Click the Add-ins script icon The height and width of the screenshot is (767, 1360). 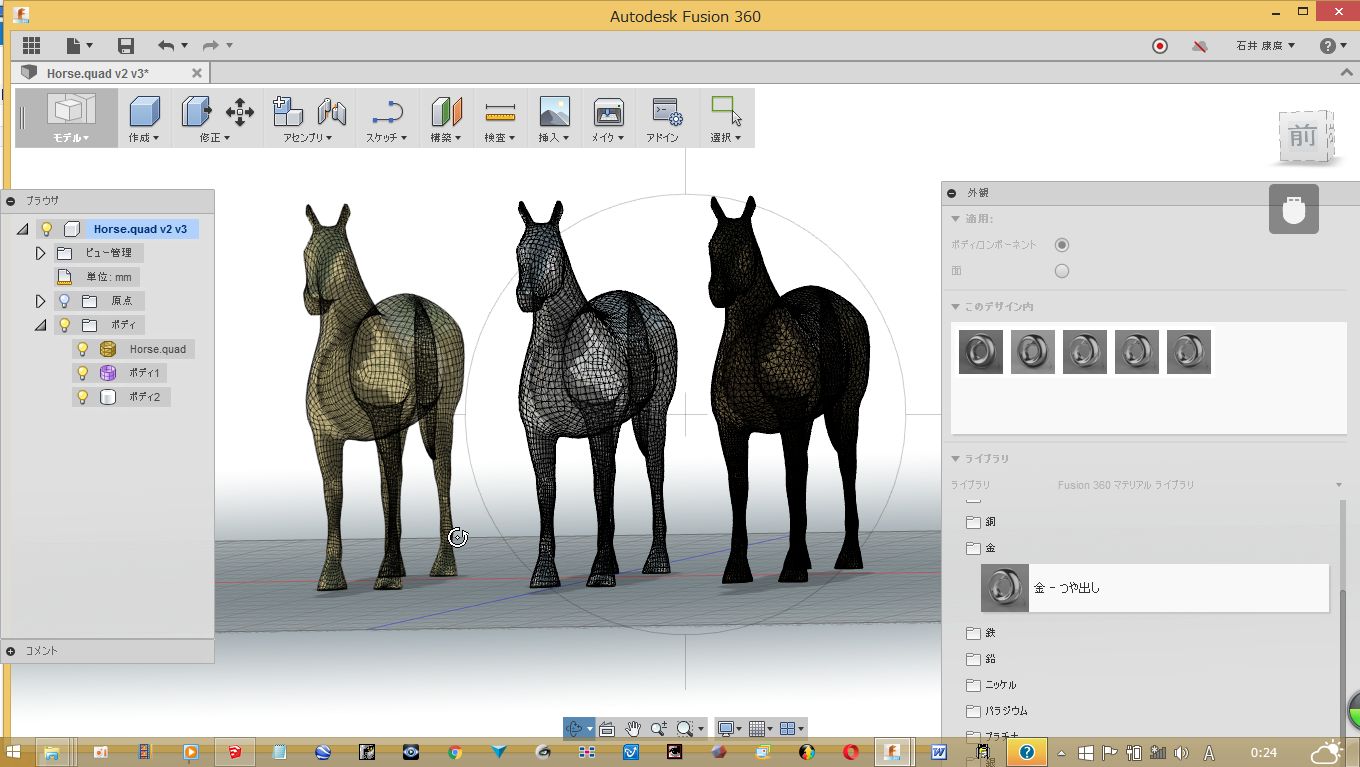[664, 112]
